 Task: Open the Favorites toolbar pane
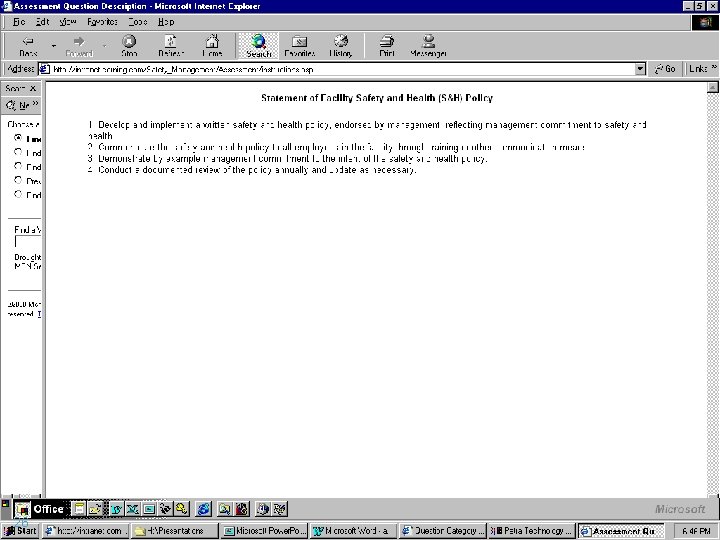(x=299, y=46)
